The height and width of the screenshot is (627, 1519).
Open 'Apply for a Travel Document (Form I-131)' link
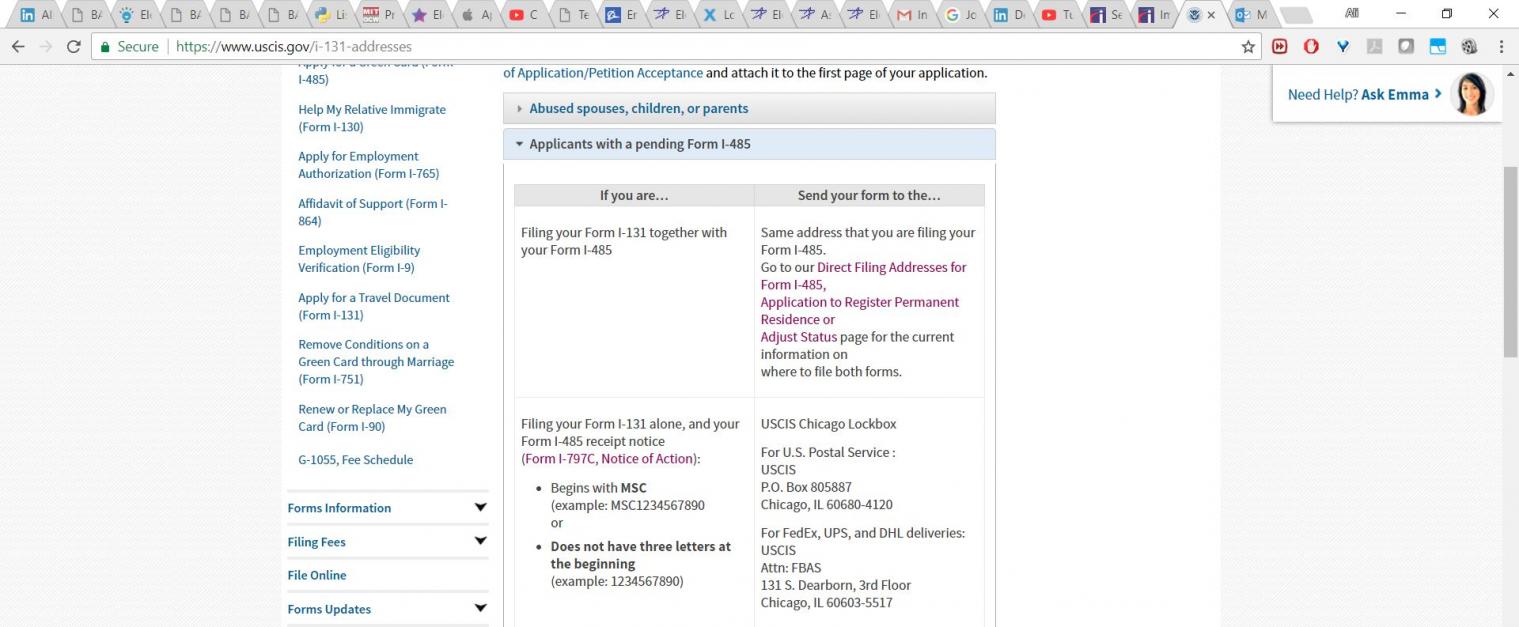point(373,306)
